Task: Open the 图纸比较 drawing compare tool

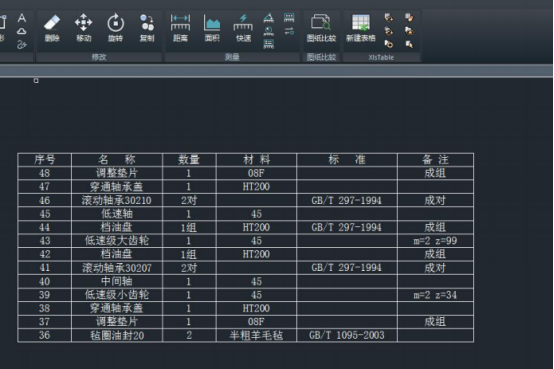Action: [321, 28]
